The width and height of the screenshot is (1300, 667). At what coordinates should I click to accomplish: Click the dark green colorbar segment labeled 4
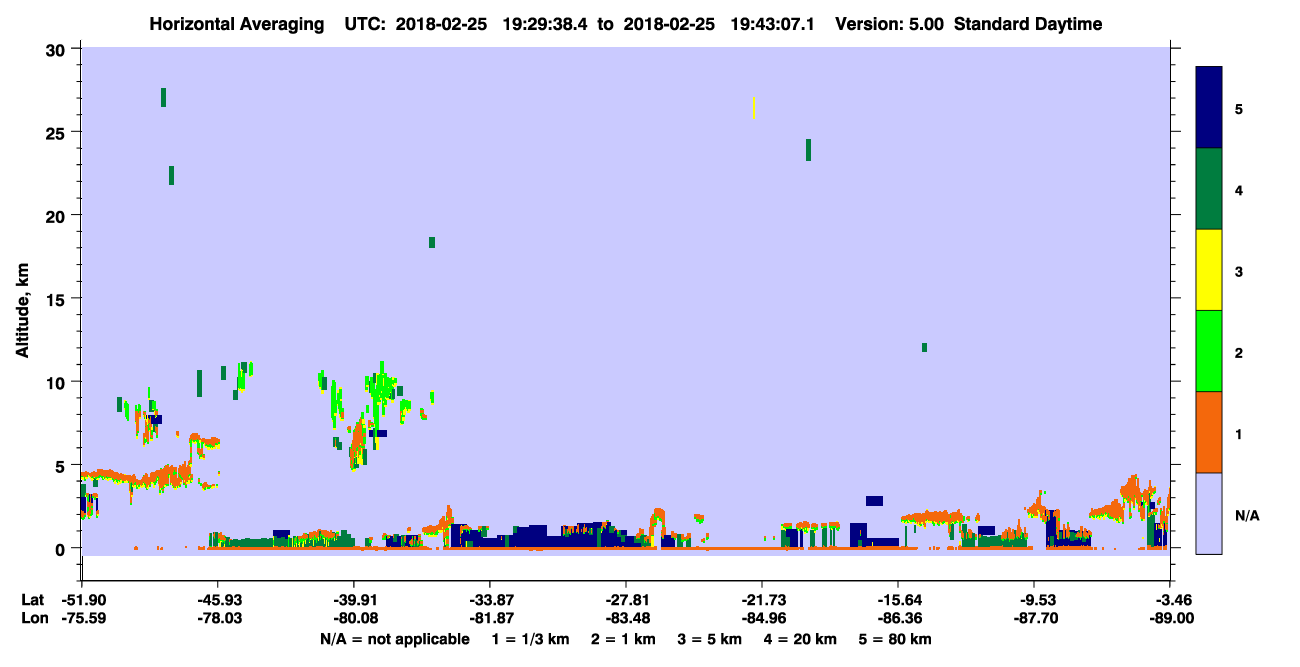coord(1209,189)
